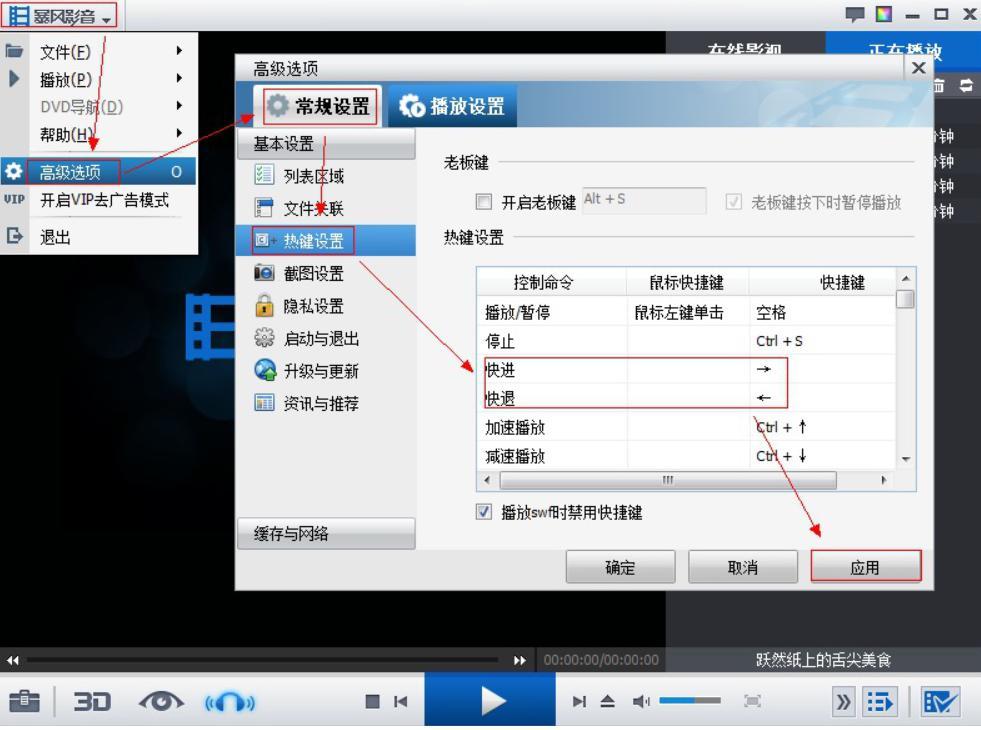Click the Alt + S boss key field
Image resolution: width=981 pixels, height=730 pixels.
(644, 200)
